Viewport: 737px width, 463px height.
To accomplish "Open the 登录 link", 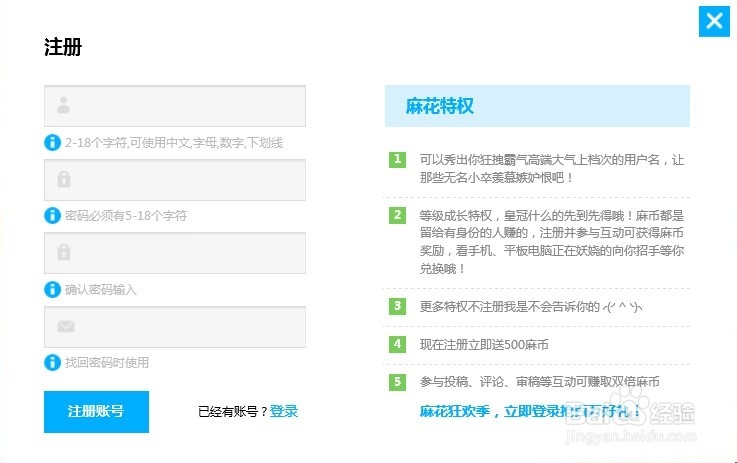I will [x=284, y=411].
